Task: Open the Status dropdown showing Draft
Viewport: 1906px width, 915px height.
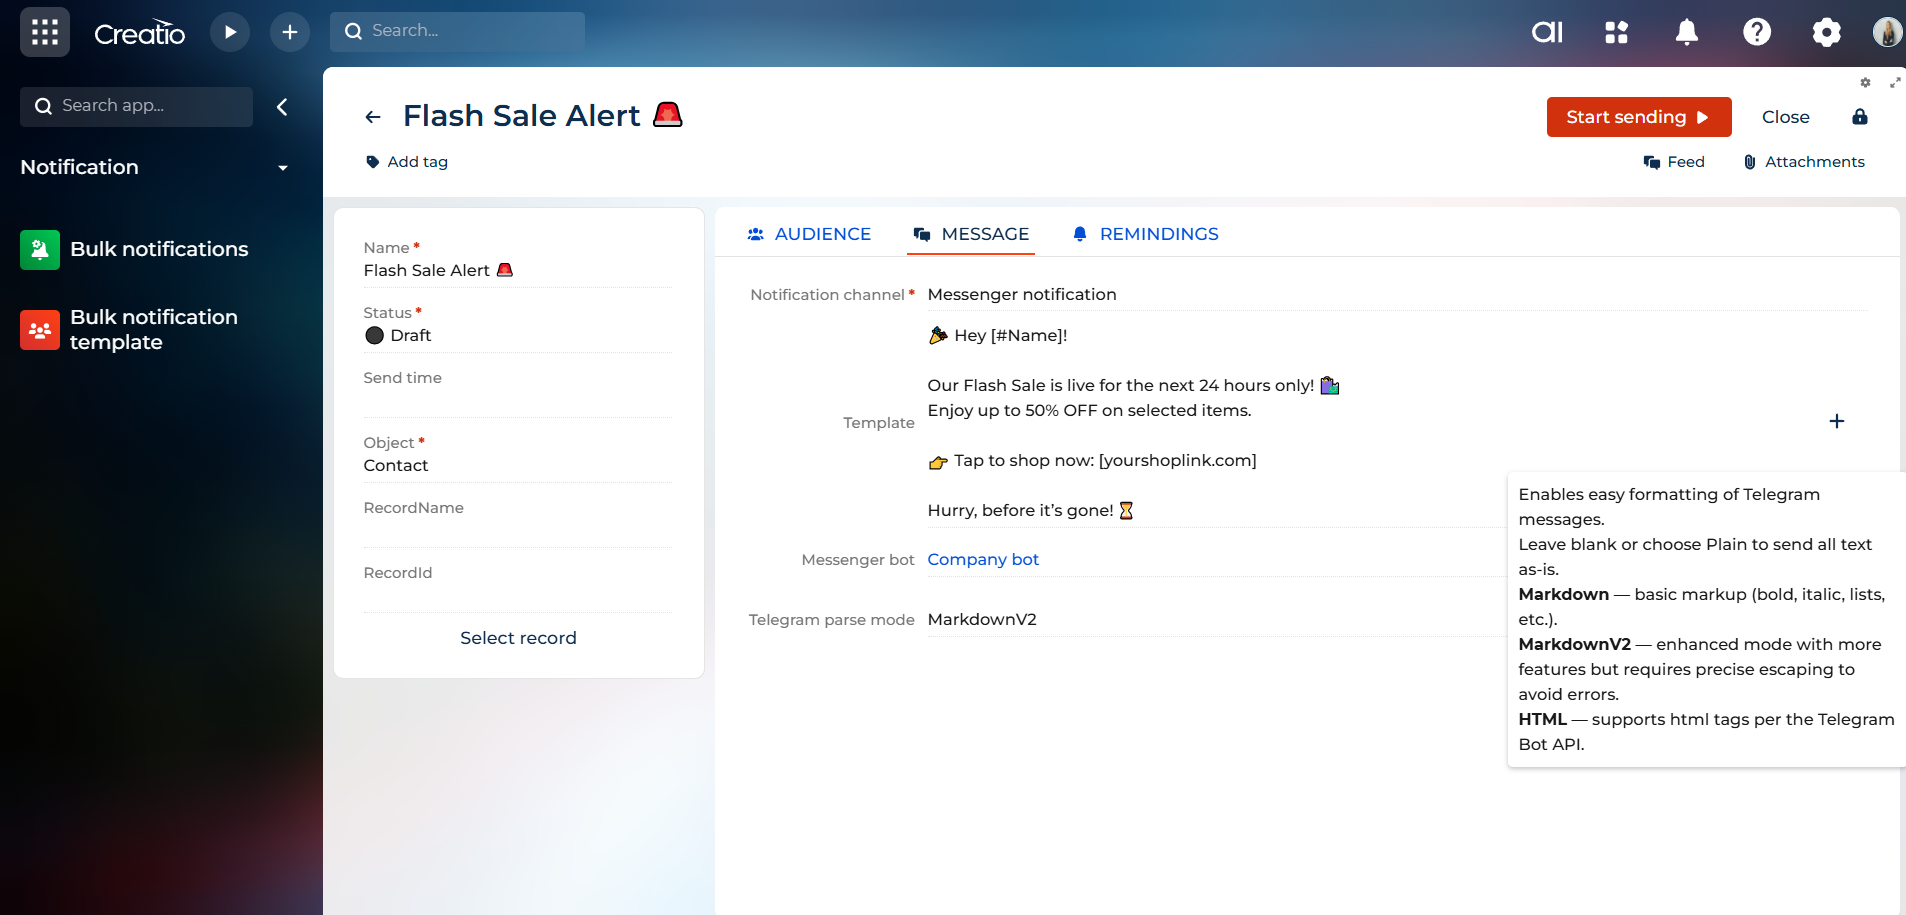Action: [x=518, y=335]
